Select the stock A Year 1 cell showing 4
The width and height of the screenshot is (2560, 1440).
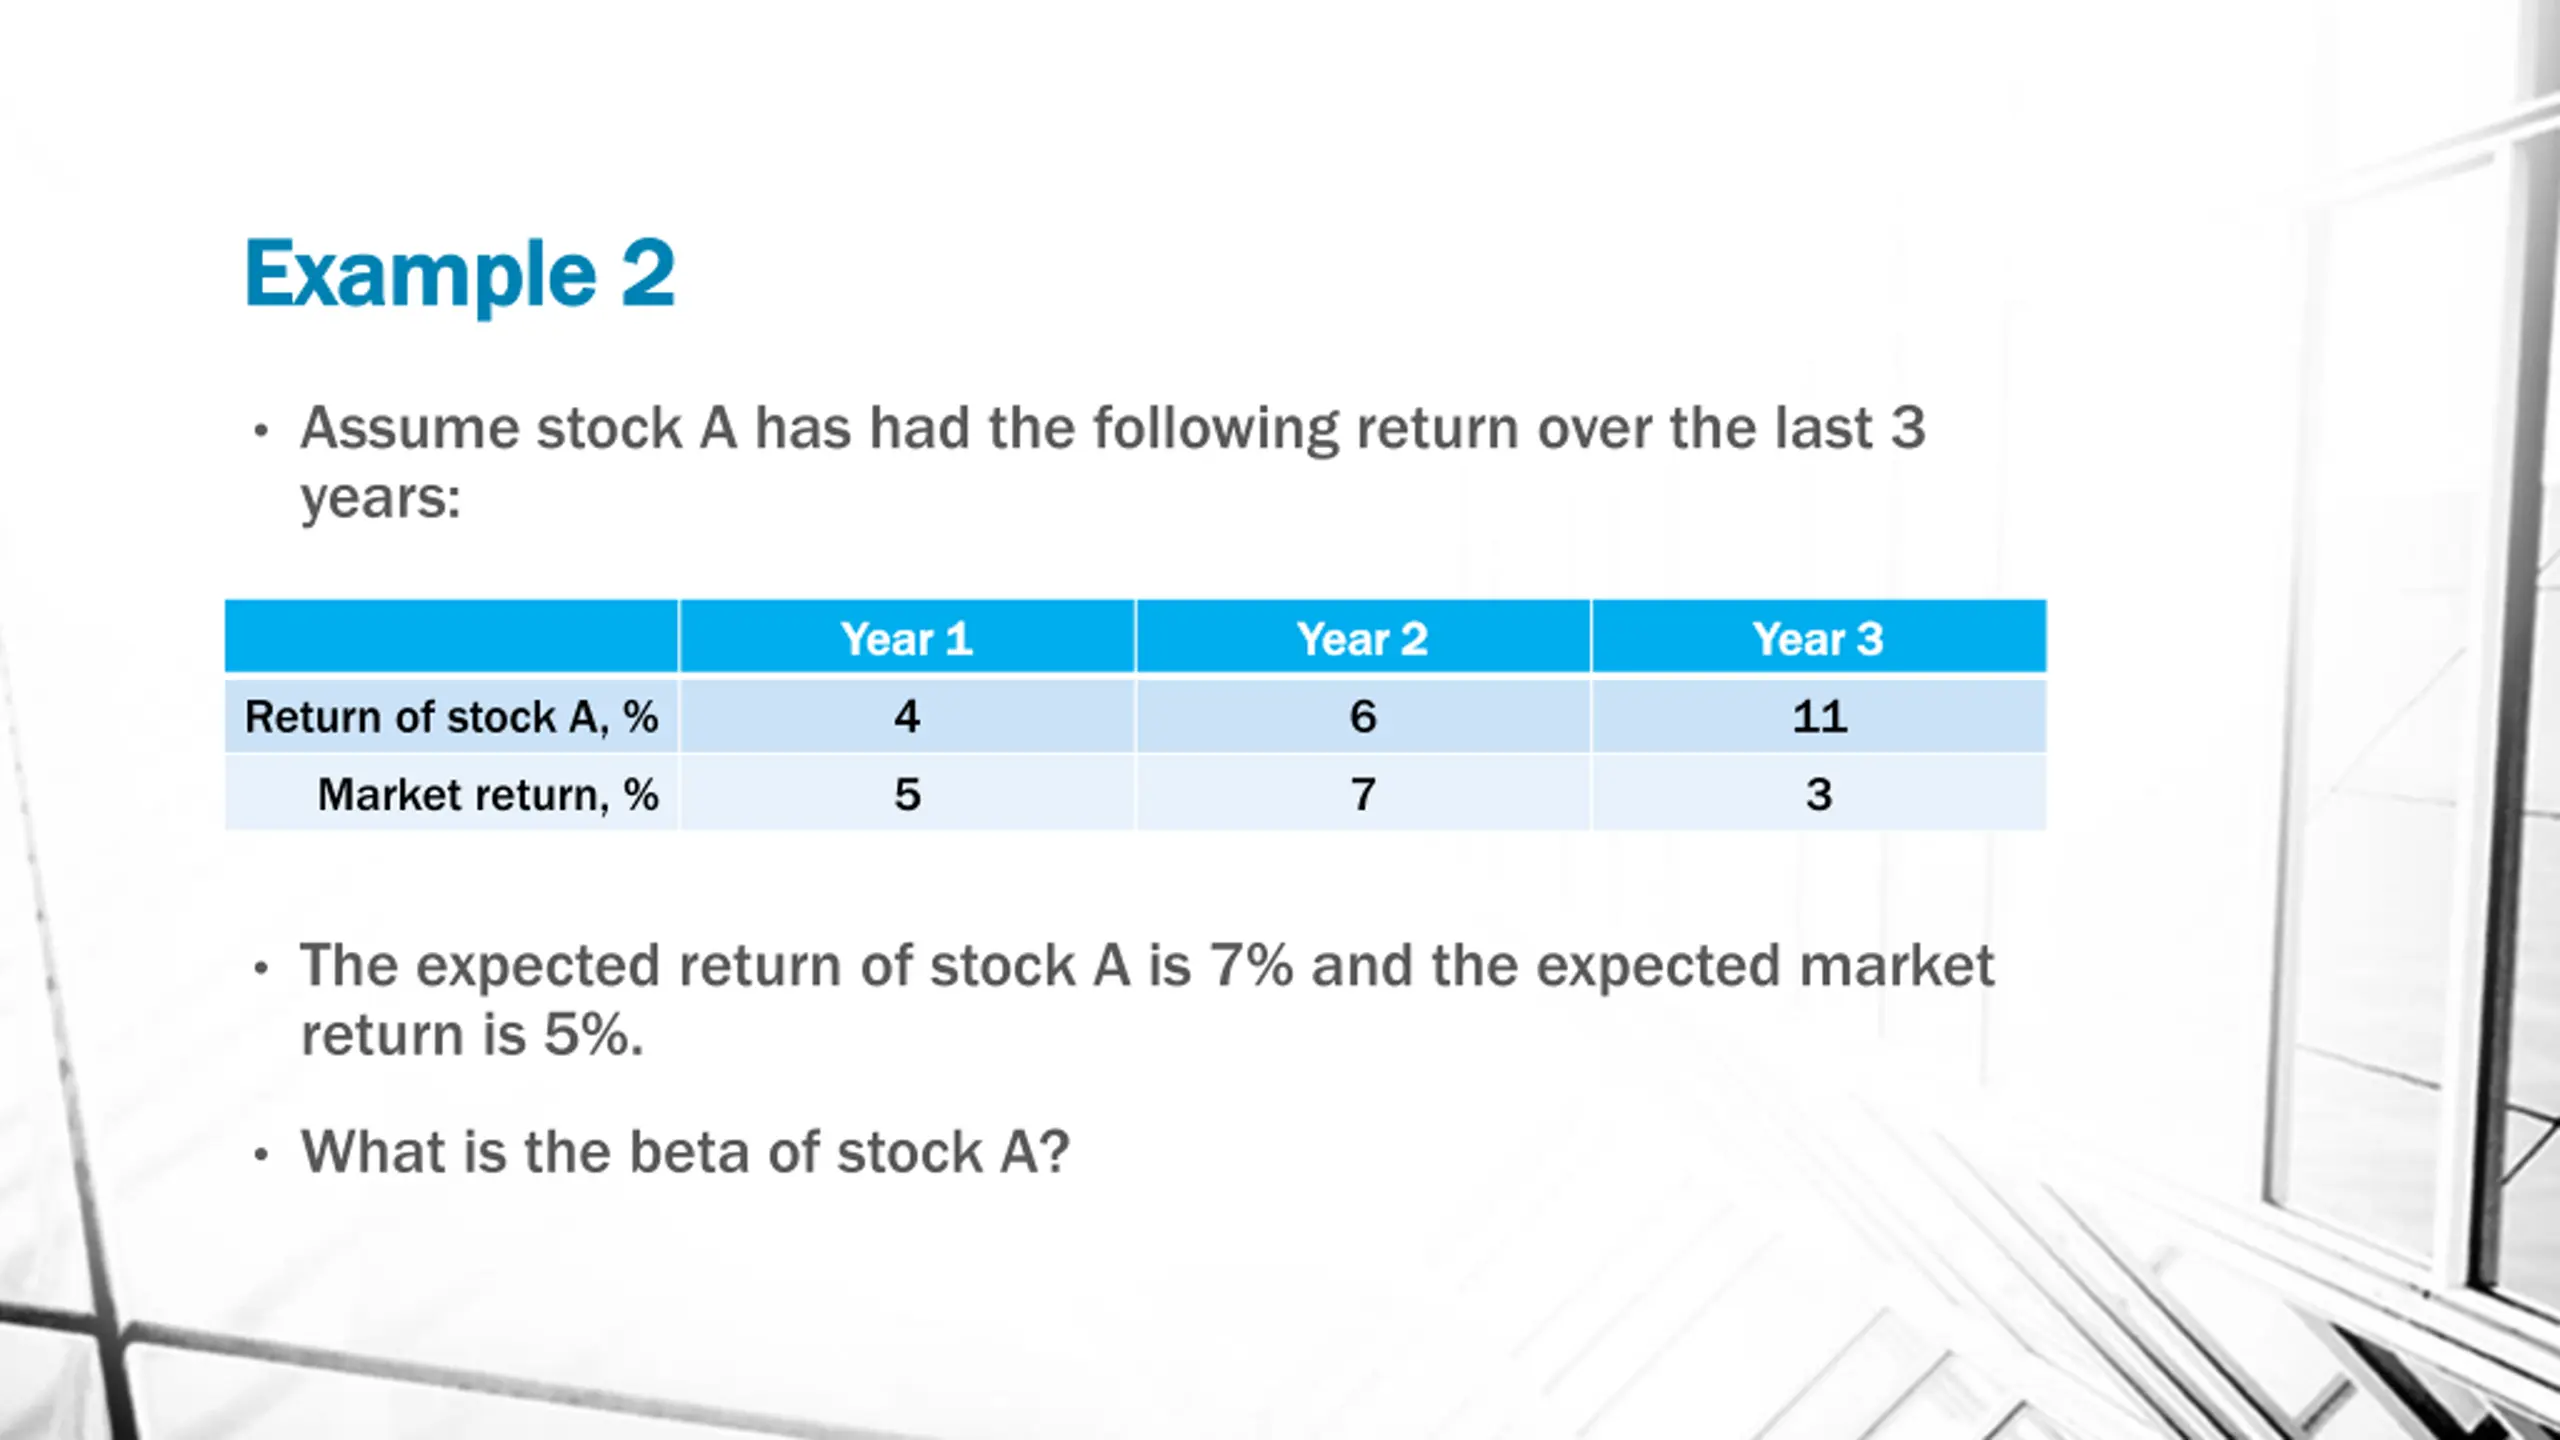906,717
